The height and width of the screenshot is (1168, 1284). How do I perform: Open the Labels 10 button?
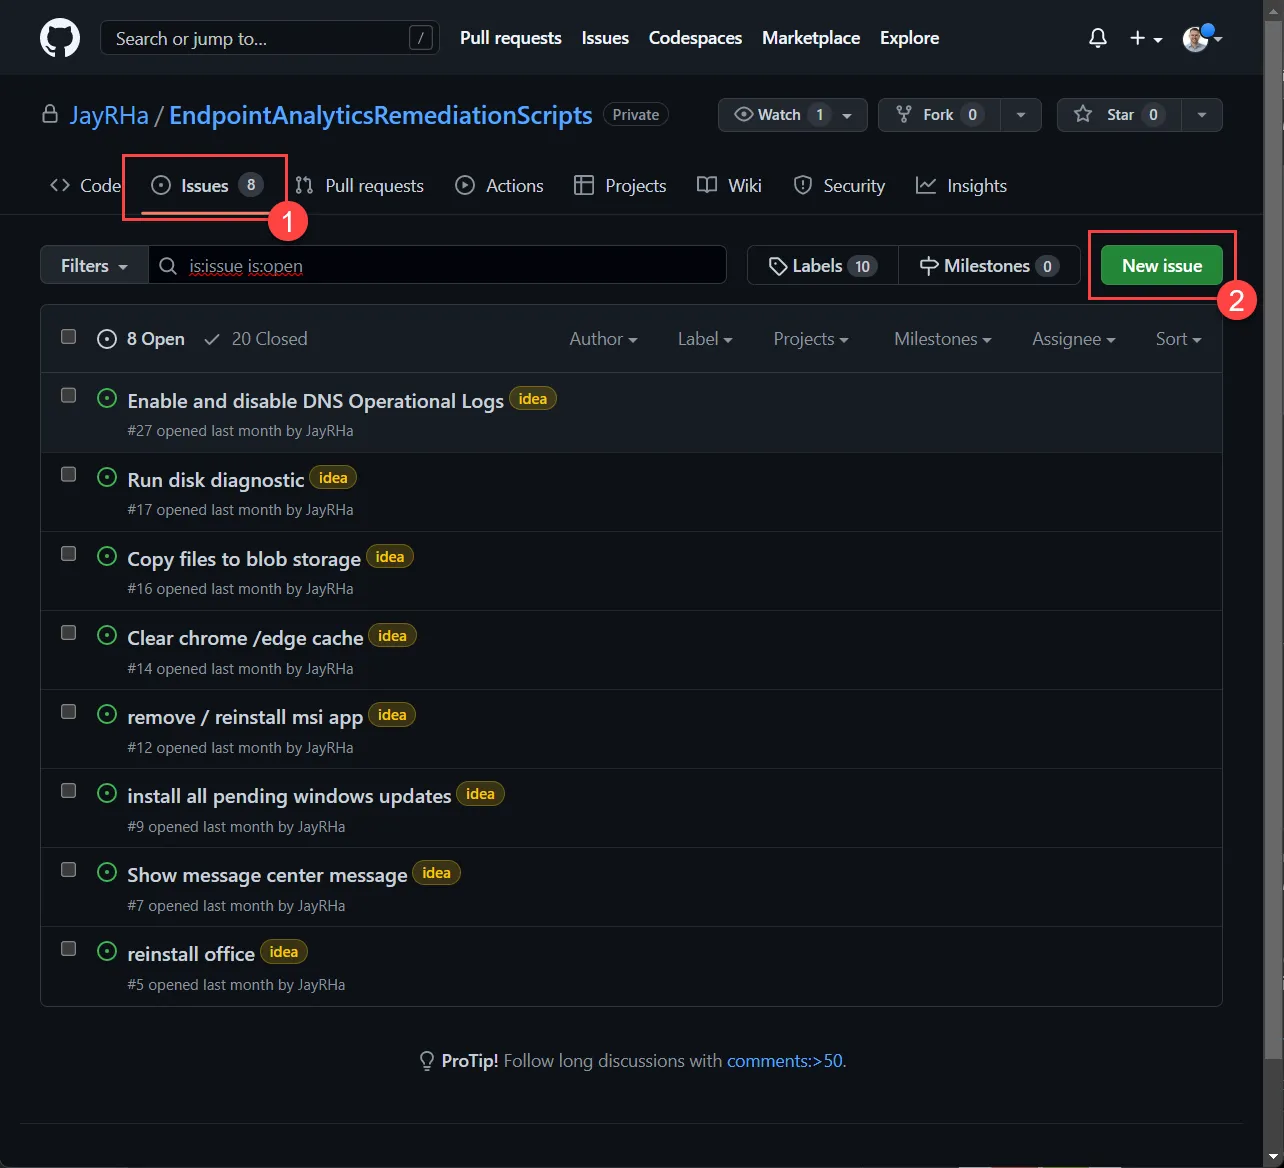point(823,266)
